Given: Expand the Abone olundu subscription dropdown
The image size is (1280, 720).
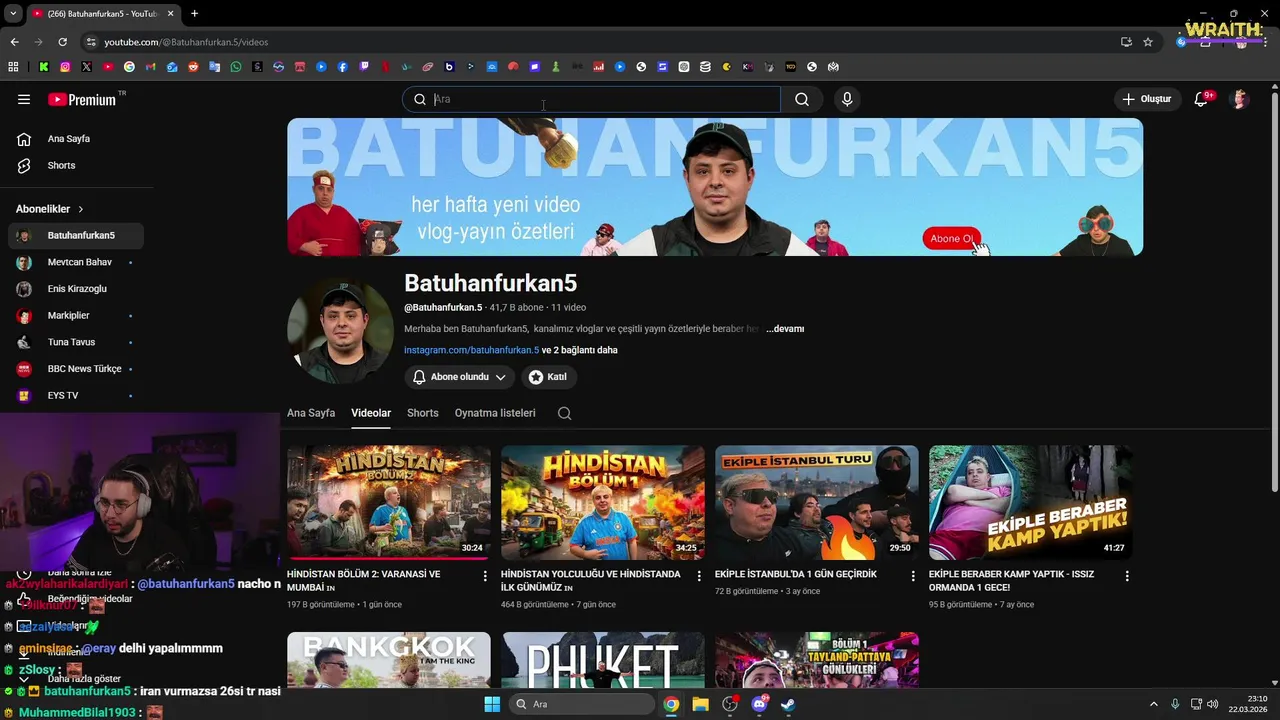Looking at the screenshot, I should tap(460, 377).
